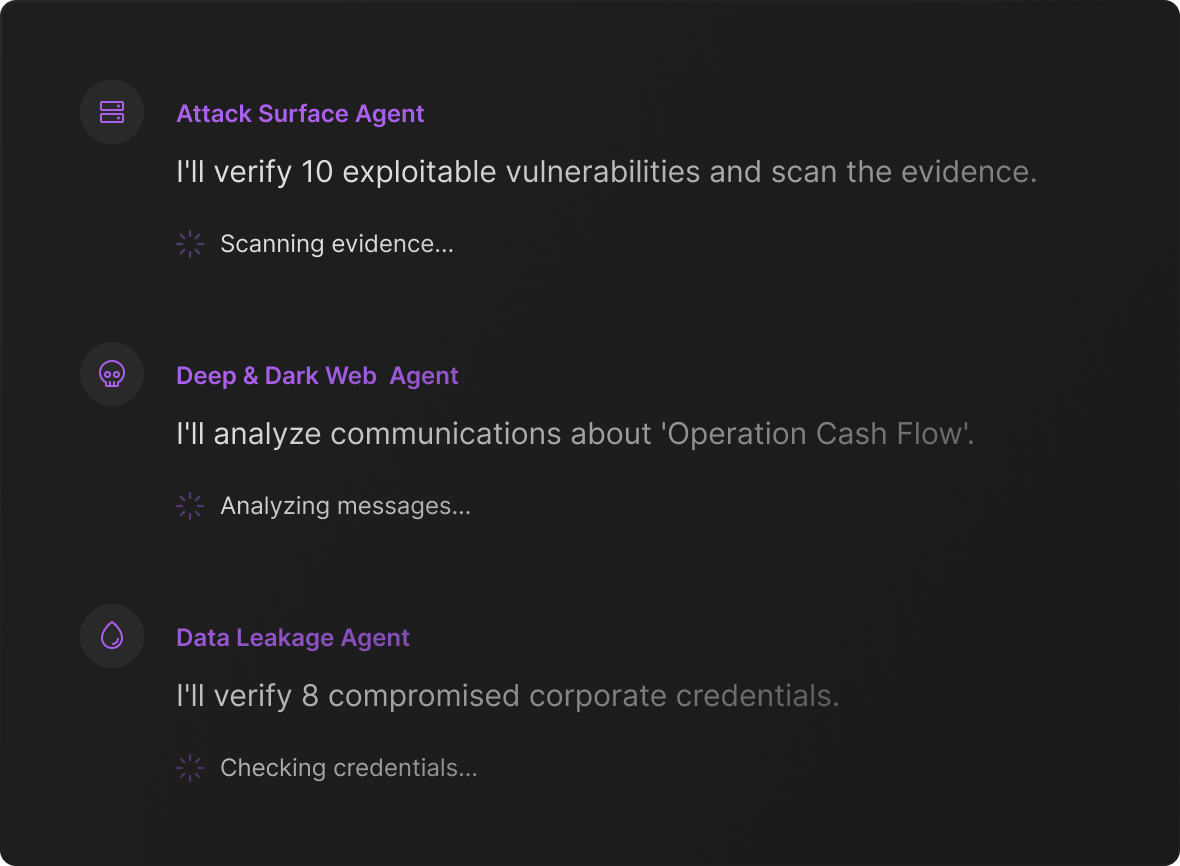Click the Deep & Dark Web skull icon
This screenshot has width=1180, height=866.
[112, 374]
